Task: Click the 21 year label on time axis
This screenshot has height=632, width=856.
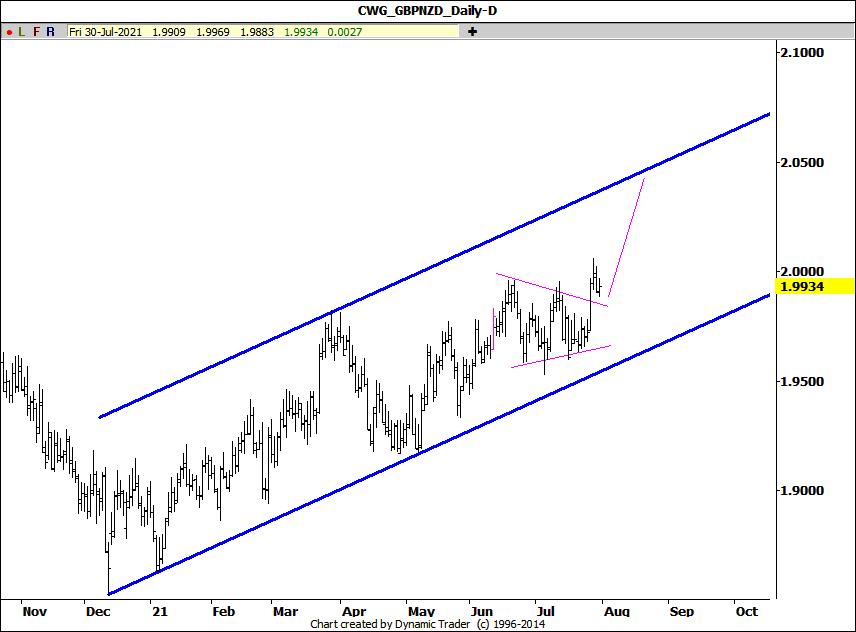Action: click(160, 611)
